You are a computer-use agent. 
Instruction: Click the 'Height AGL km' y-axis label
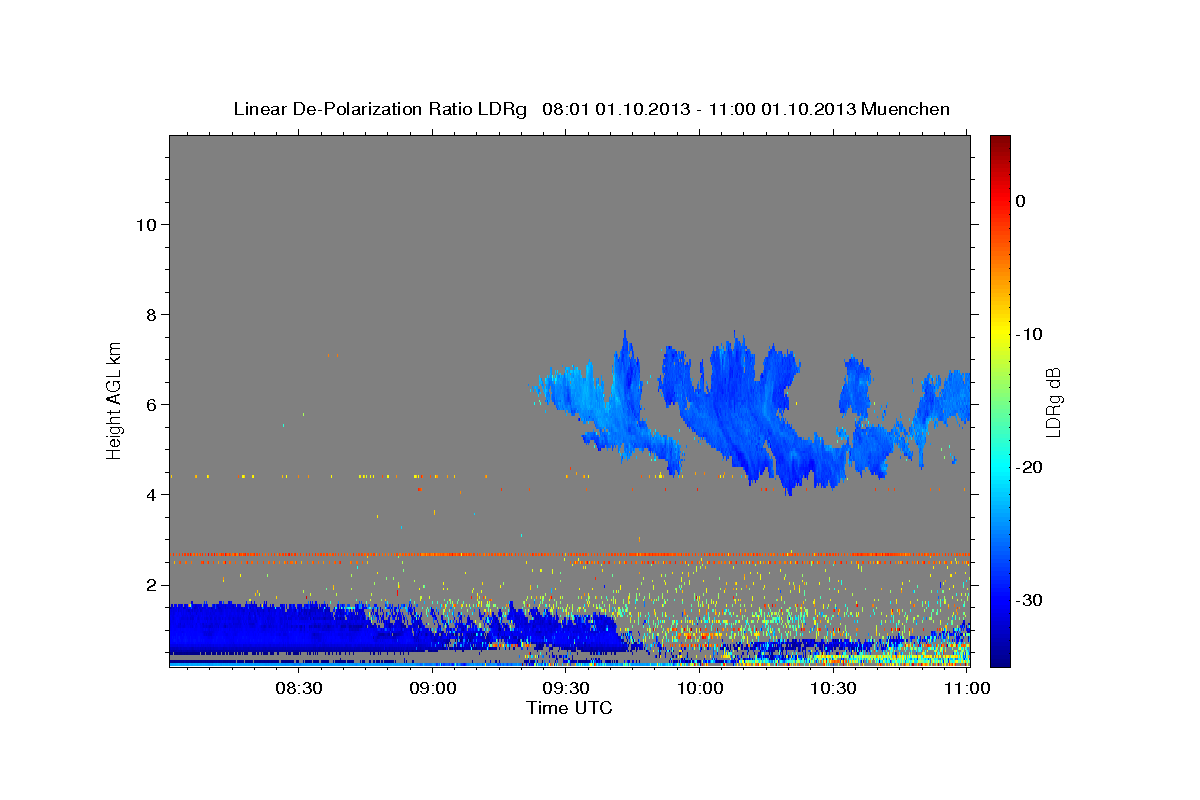click(x=115, y=400)
